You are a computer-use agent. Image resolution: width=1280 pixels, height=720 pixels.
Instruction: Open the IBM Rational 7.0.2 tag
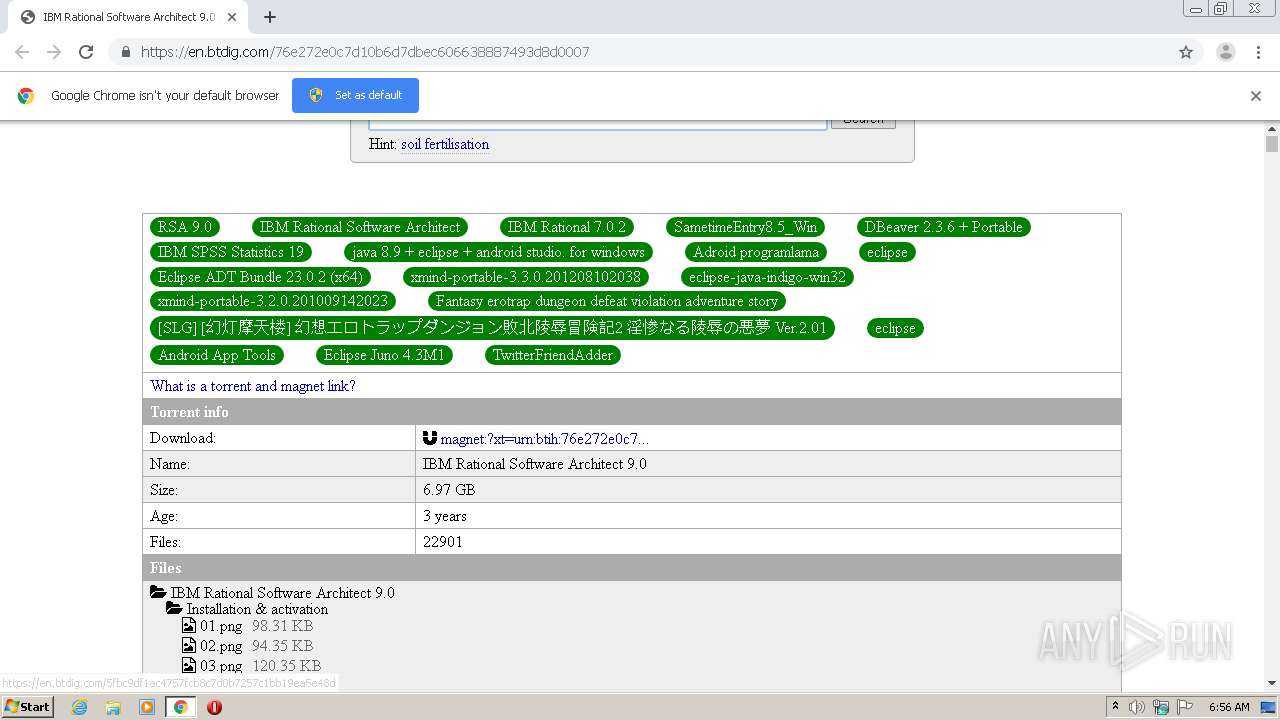point(567,227)
